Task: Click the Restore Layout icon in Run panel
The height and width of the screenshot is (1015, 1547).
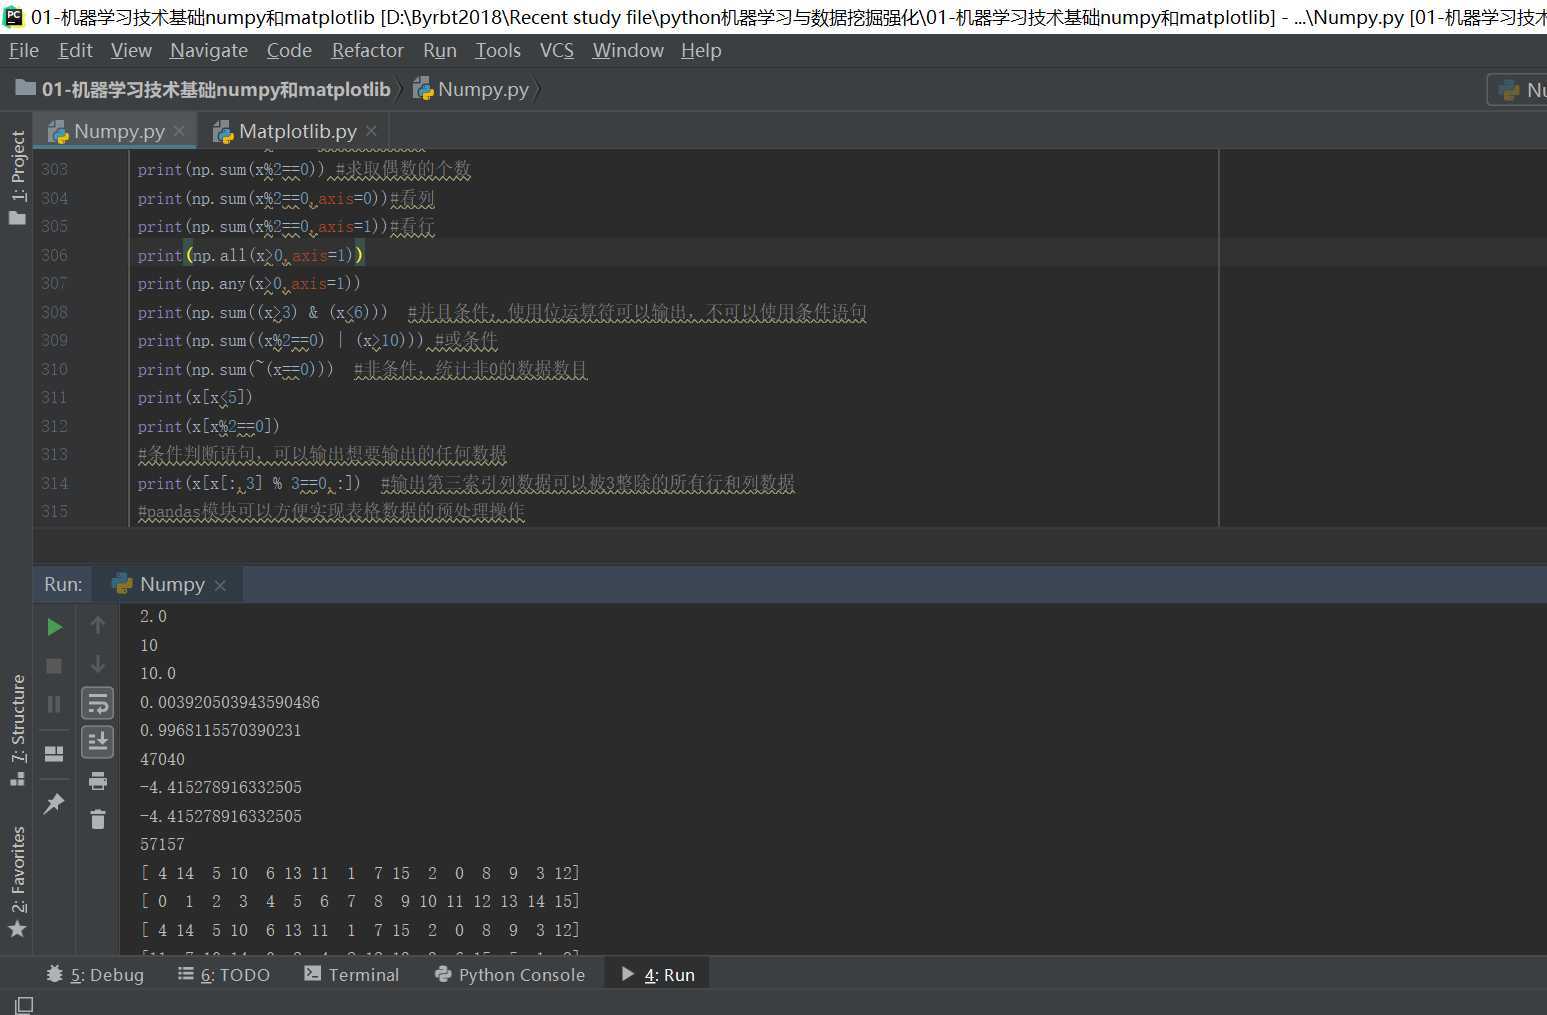Action: 55,753
